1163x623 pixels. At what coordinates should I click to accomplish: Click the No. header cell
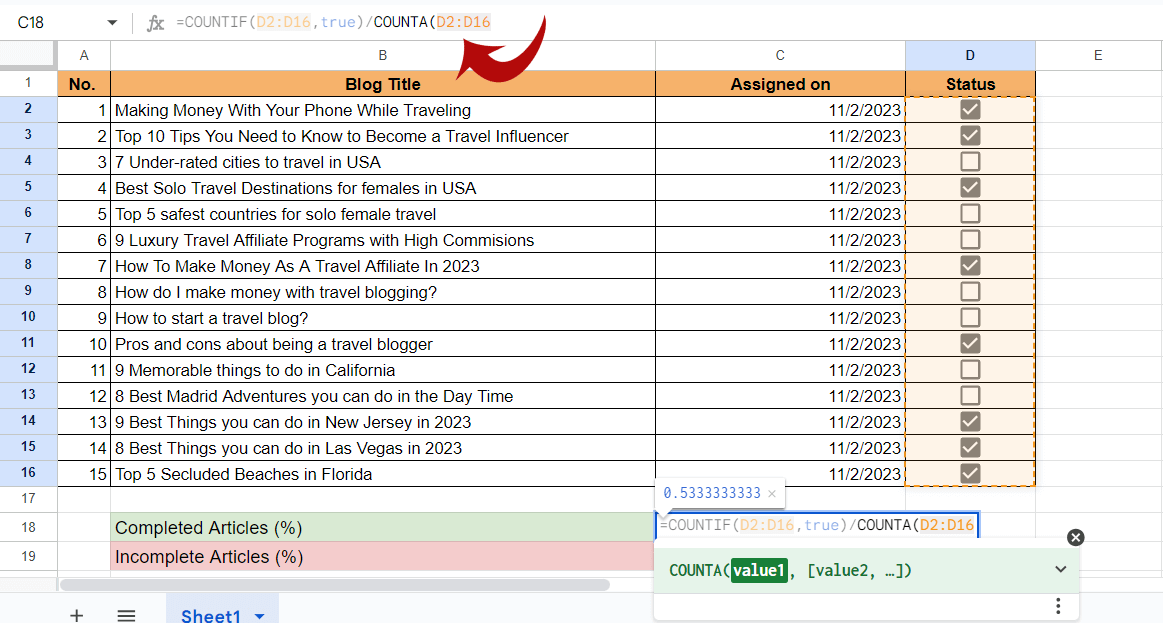point(84,84)
